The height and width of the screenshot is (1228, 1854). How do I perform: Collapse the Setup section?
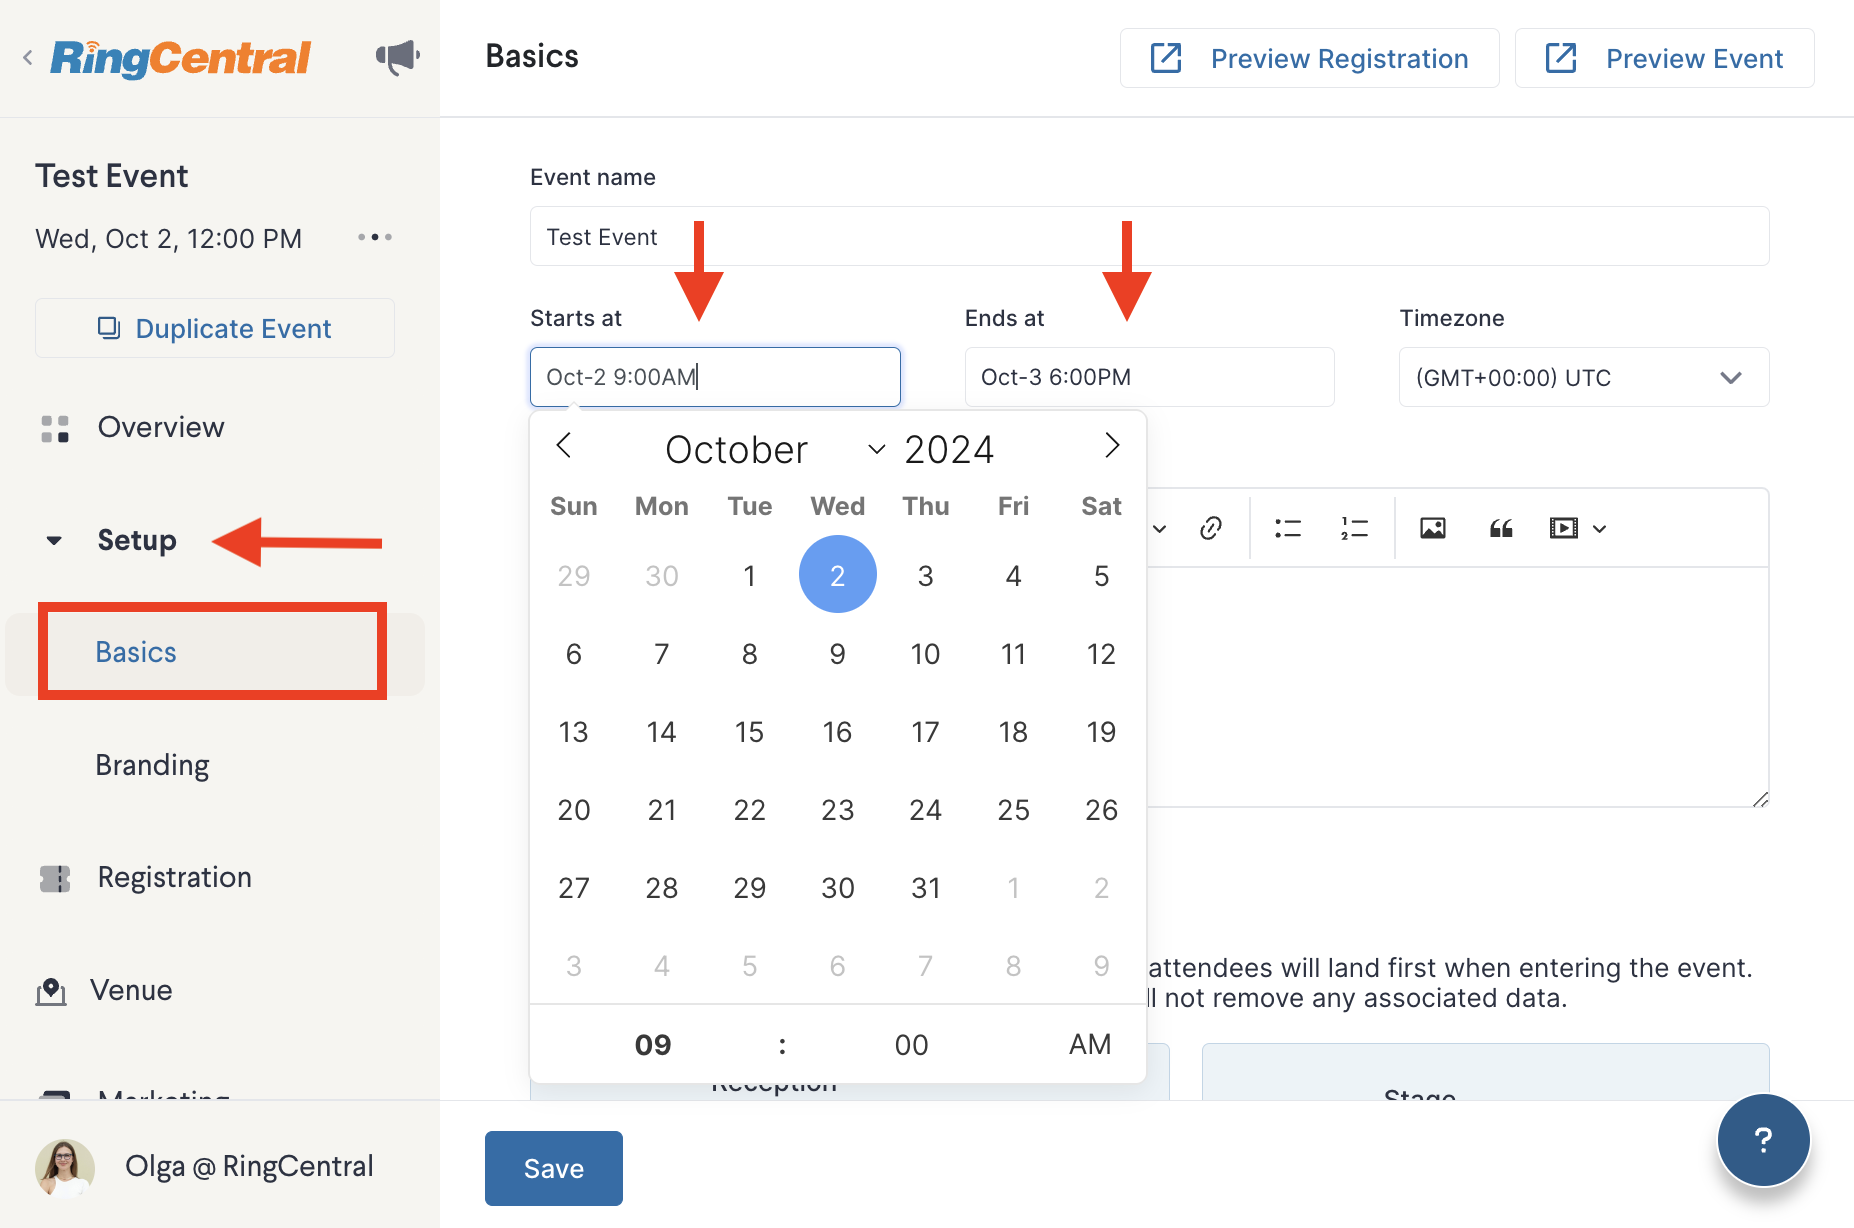[54, 541]
